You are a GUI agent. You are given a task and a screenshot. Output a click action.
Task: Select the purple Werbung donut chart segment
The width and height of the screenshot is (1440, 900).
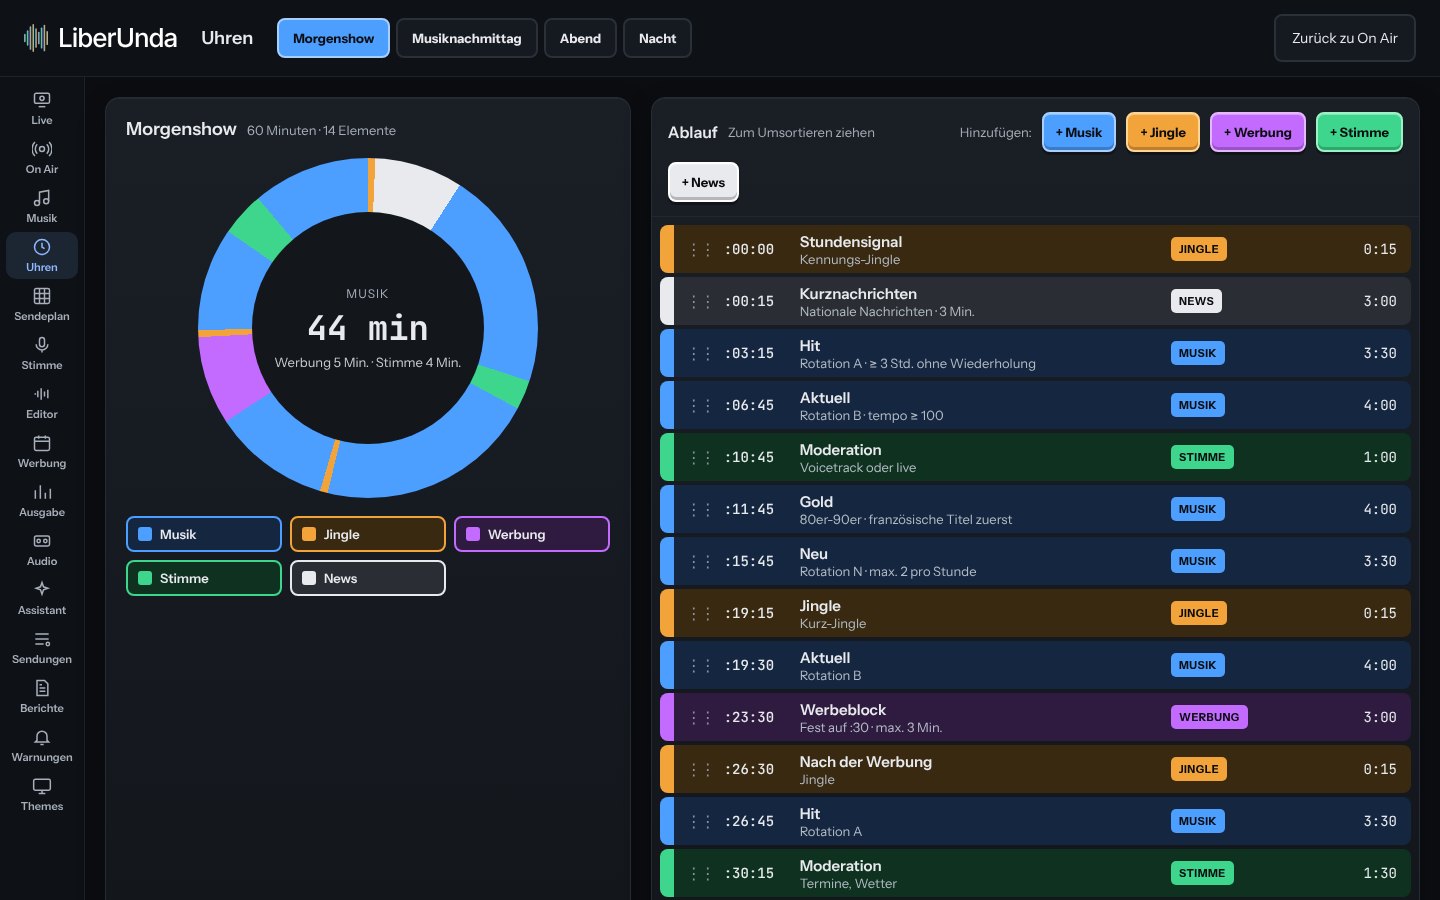pos(232,373)
